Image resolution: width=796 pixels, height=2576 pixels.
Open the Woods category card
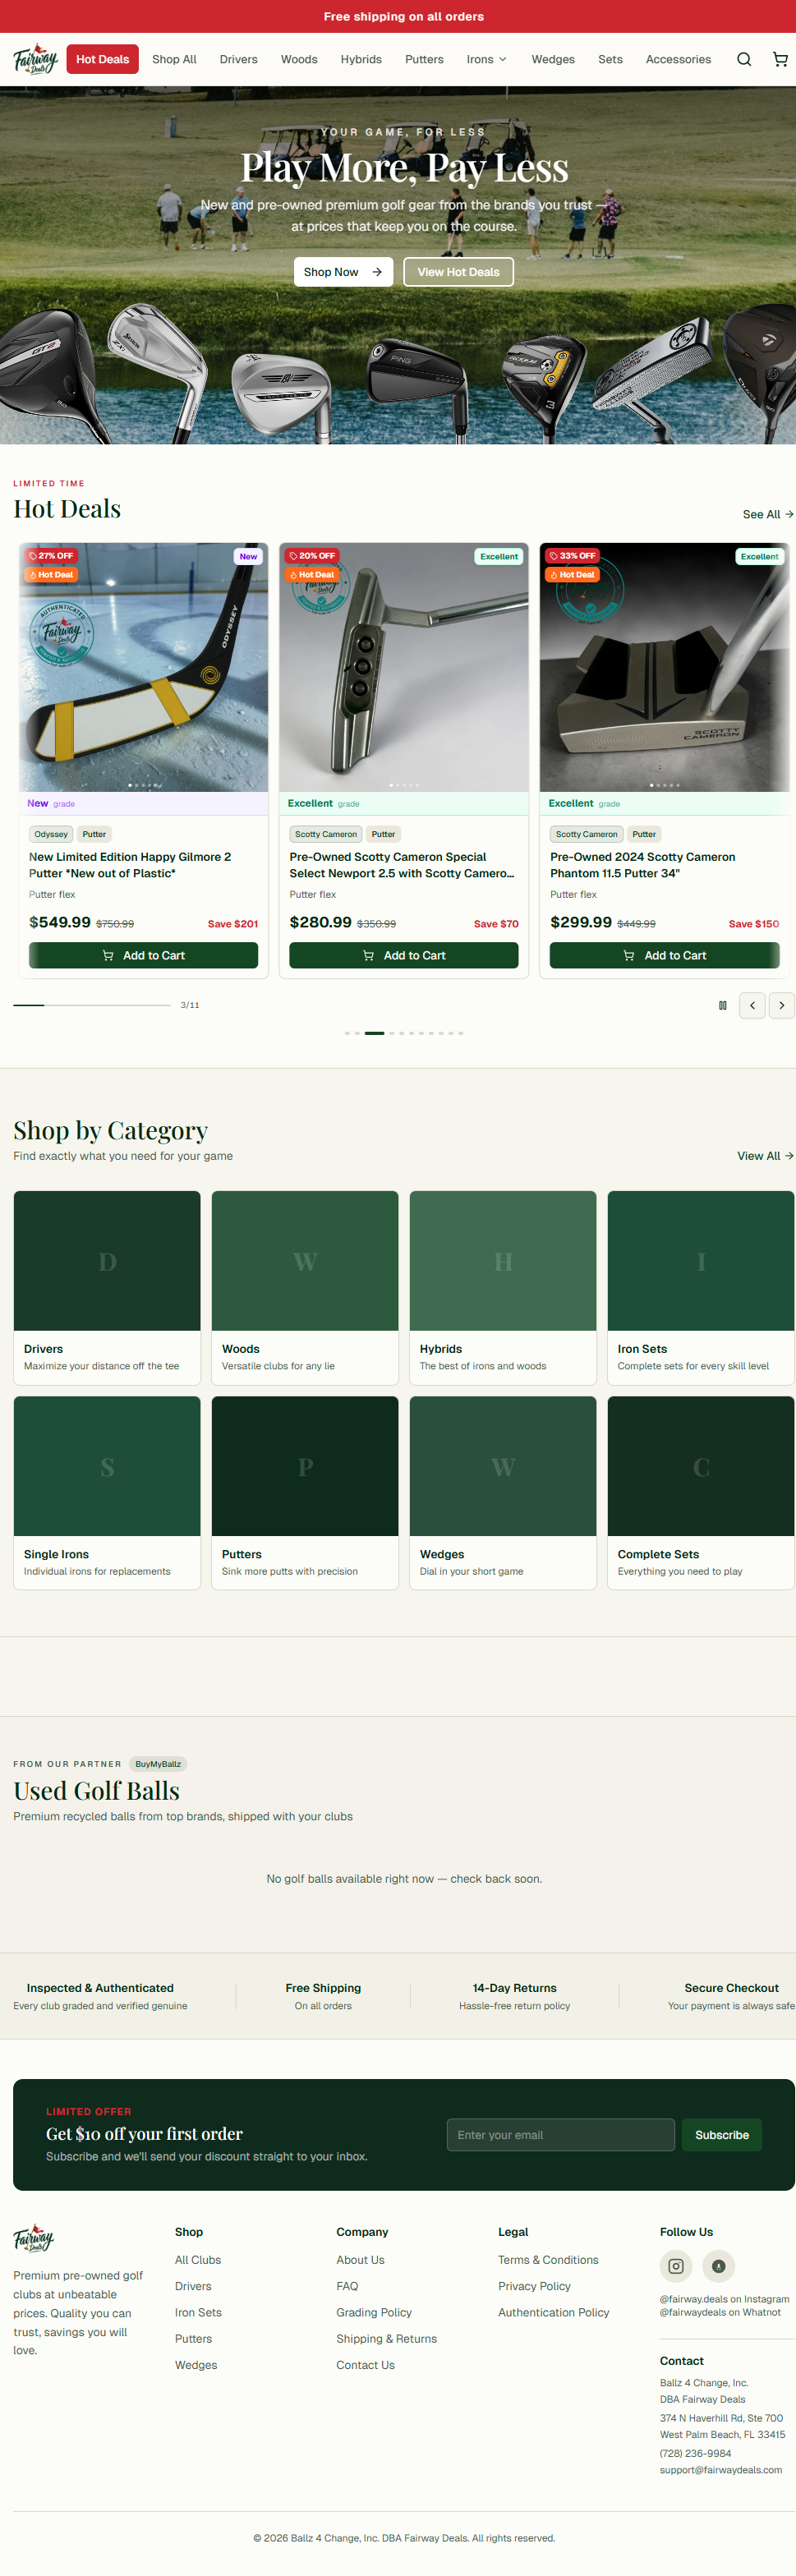[x=305, y=1287]
